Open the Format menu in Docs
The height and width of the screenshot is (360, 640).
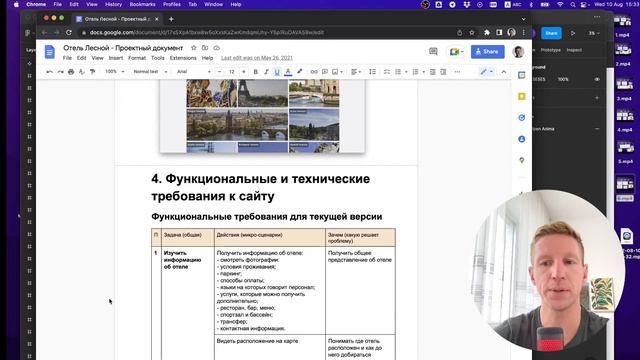click(137, 58)
